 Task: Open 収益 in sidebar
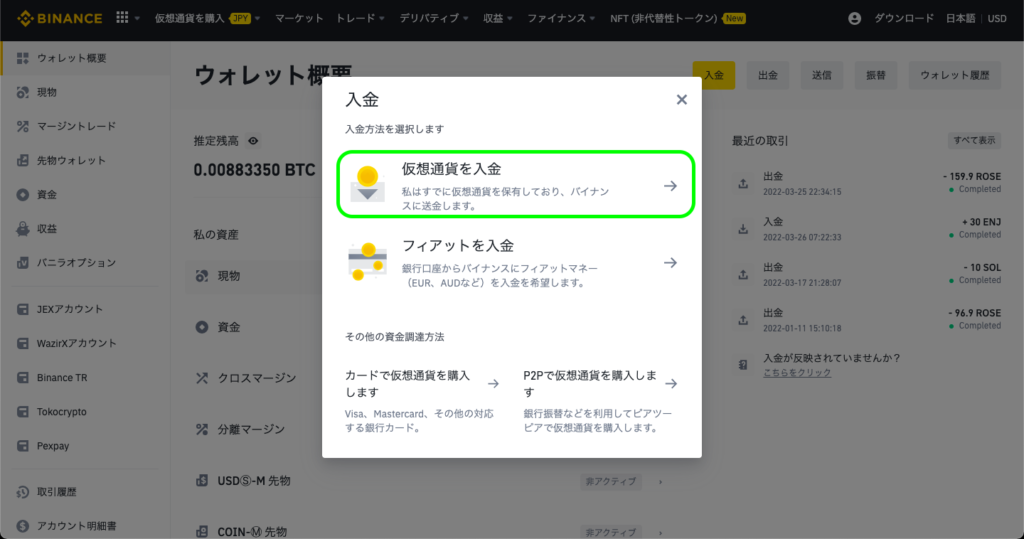click(x=85, y=229)
